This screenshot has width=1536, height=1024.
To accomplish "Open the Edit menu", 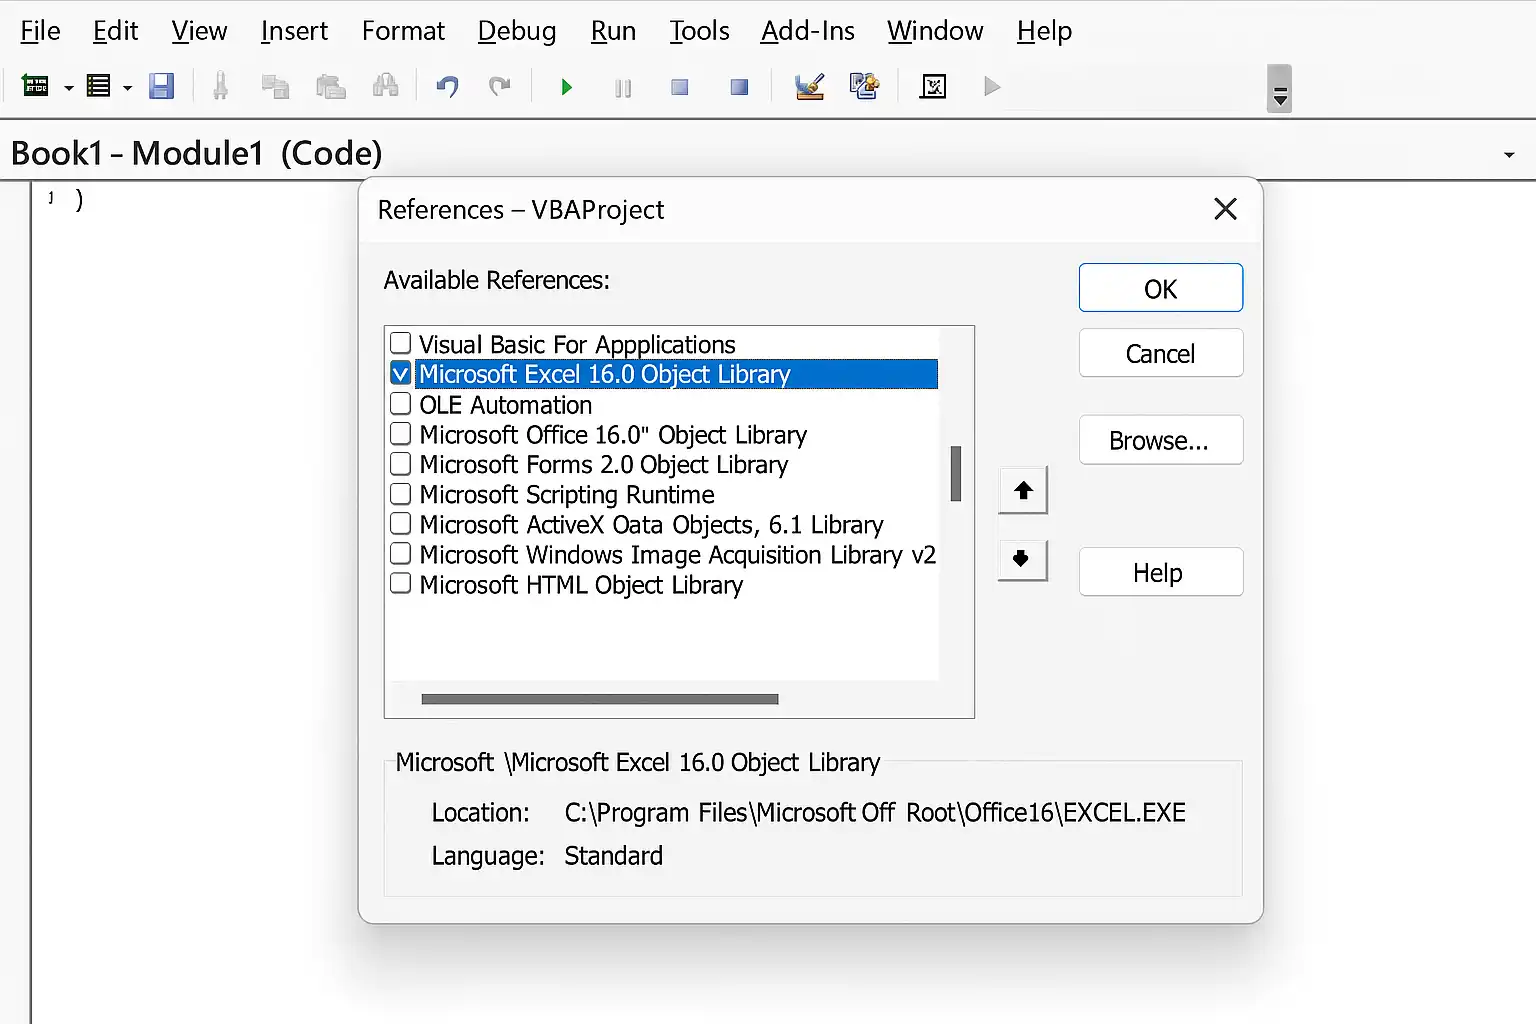I will pos(115,31).
